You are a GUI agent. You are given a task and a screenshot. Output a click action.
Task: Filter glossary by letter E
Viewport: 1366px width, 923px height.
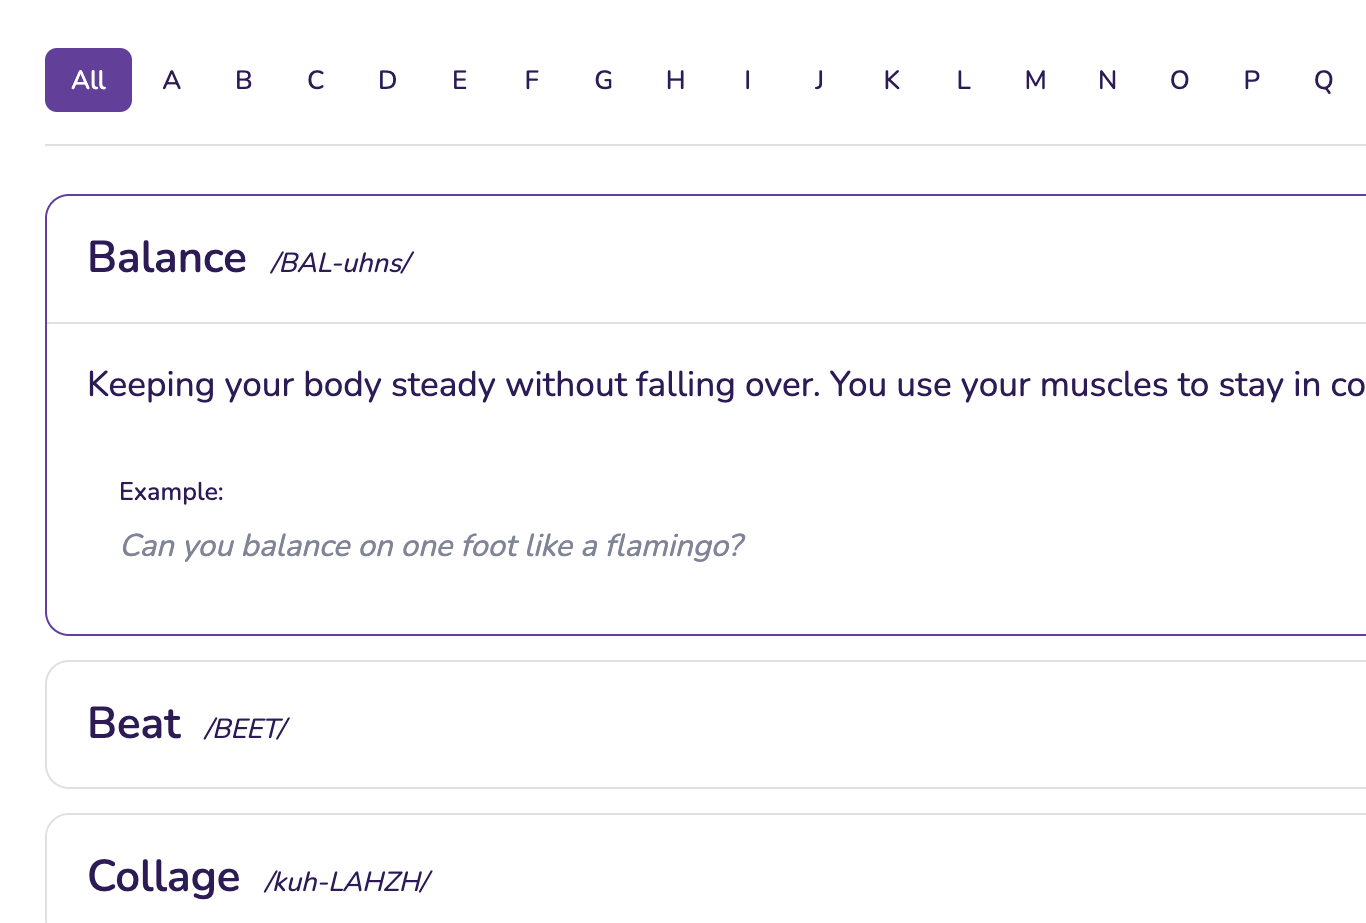point(460,80)
